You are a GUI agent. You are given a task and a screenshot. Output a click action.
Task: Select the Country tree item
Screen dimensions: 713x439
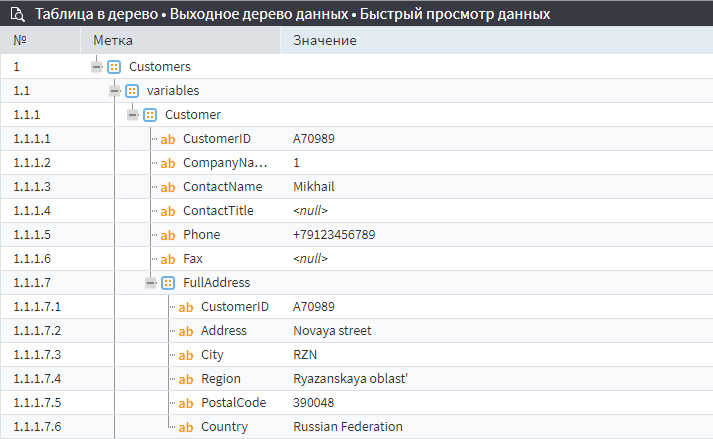pyautogui.click(x=224, y=427)
